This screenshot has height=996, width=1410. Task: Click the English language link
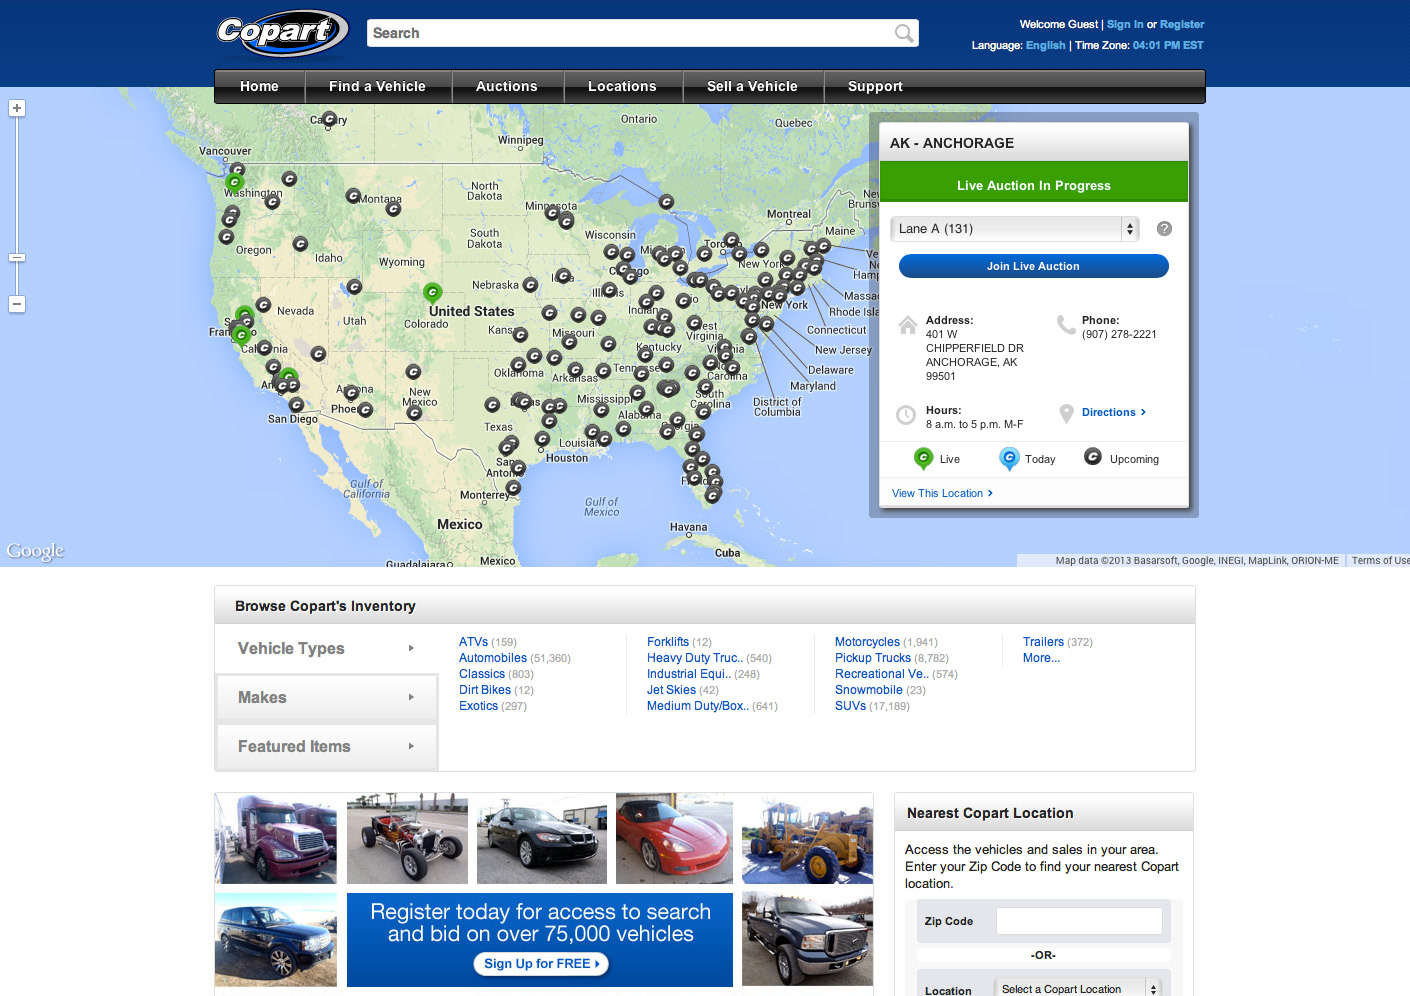[x=1045, y=45]
